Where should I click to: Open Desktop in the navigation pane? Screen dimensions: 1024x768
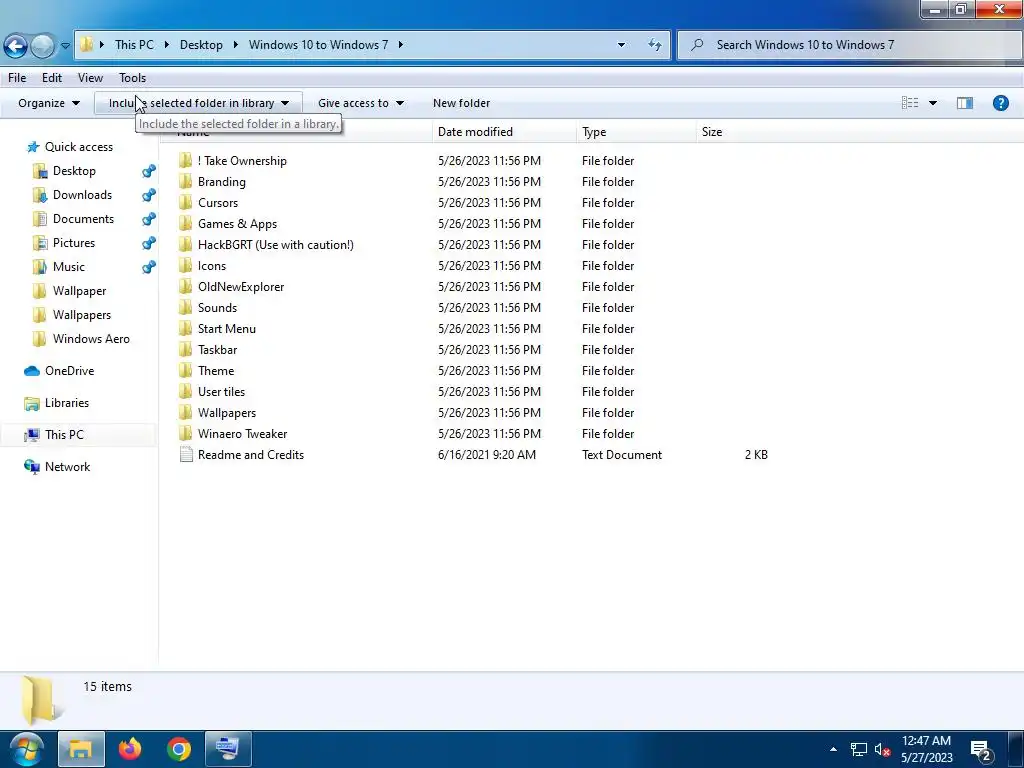pyautogui.click(x=74, y=171)
